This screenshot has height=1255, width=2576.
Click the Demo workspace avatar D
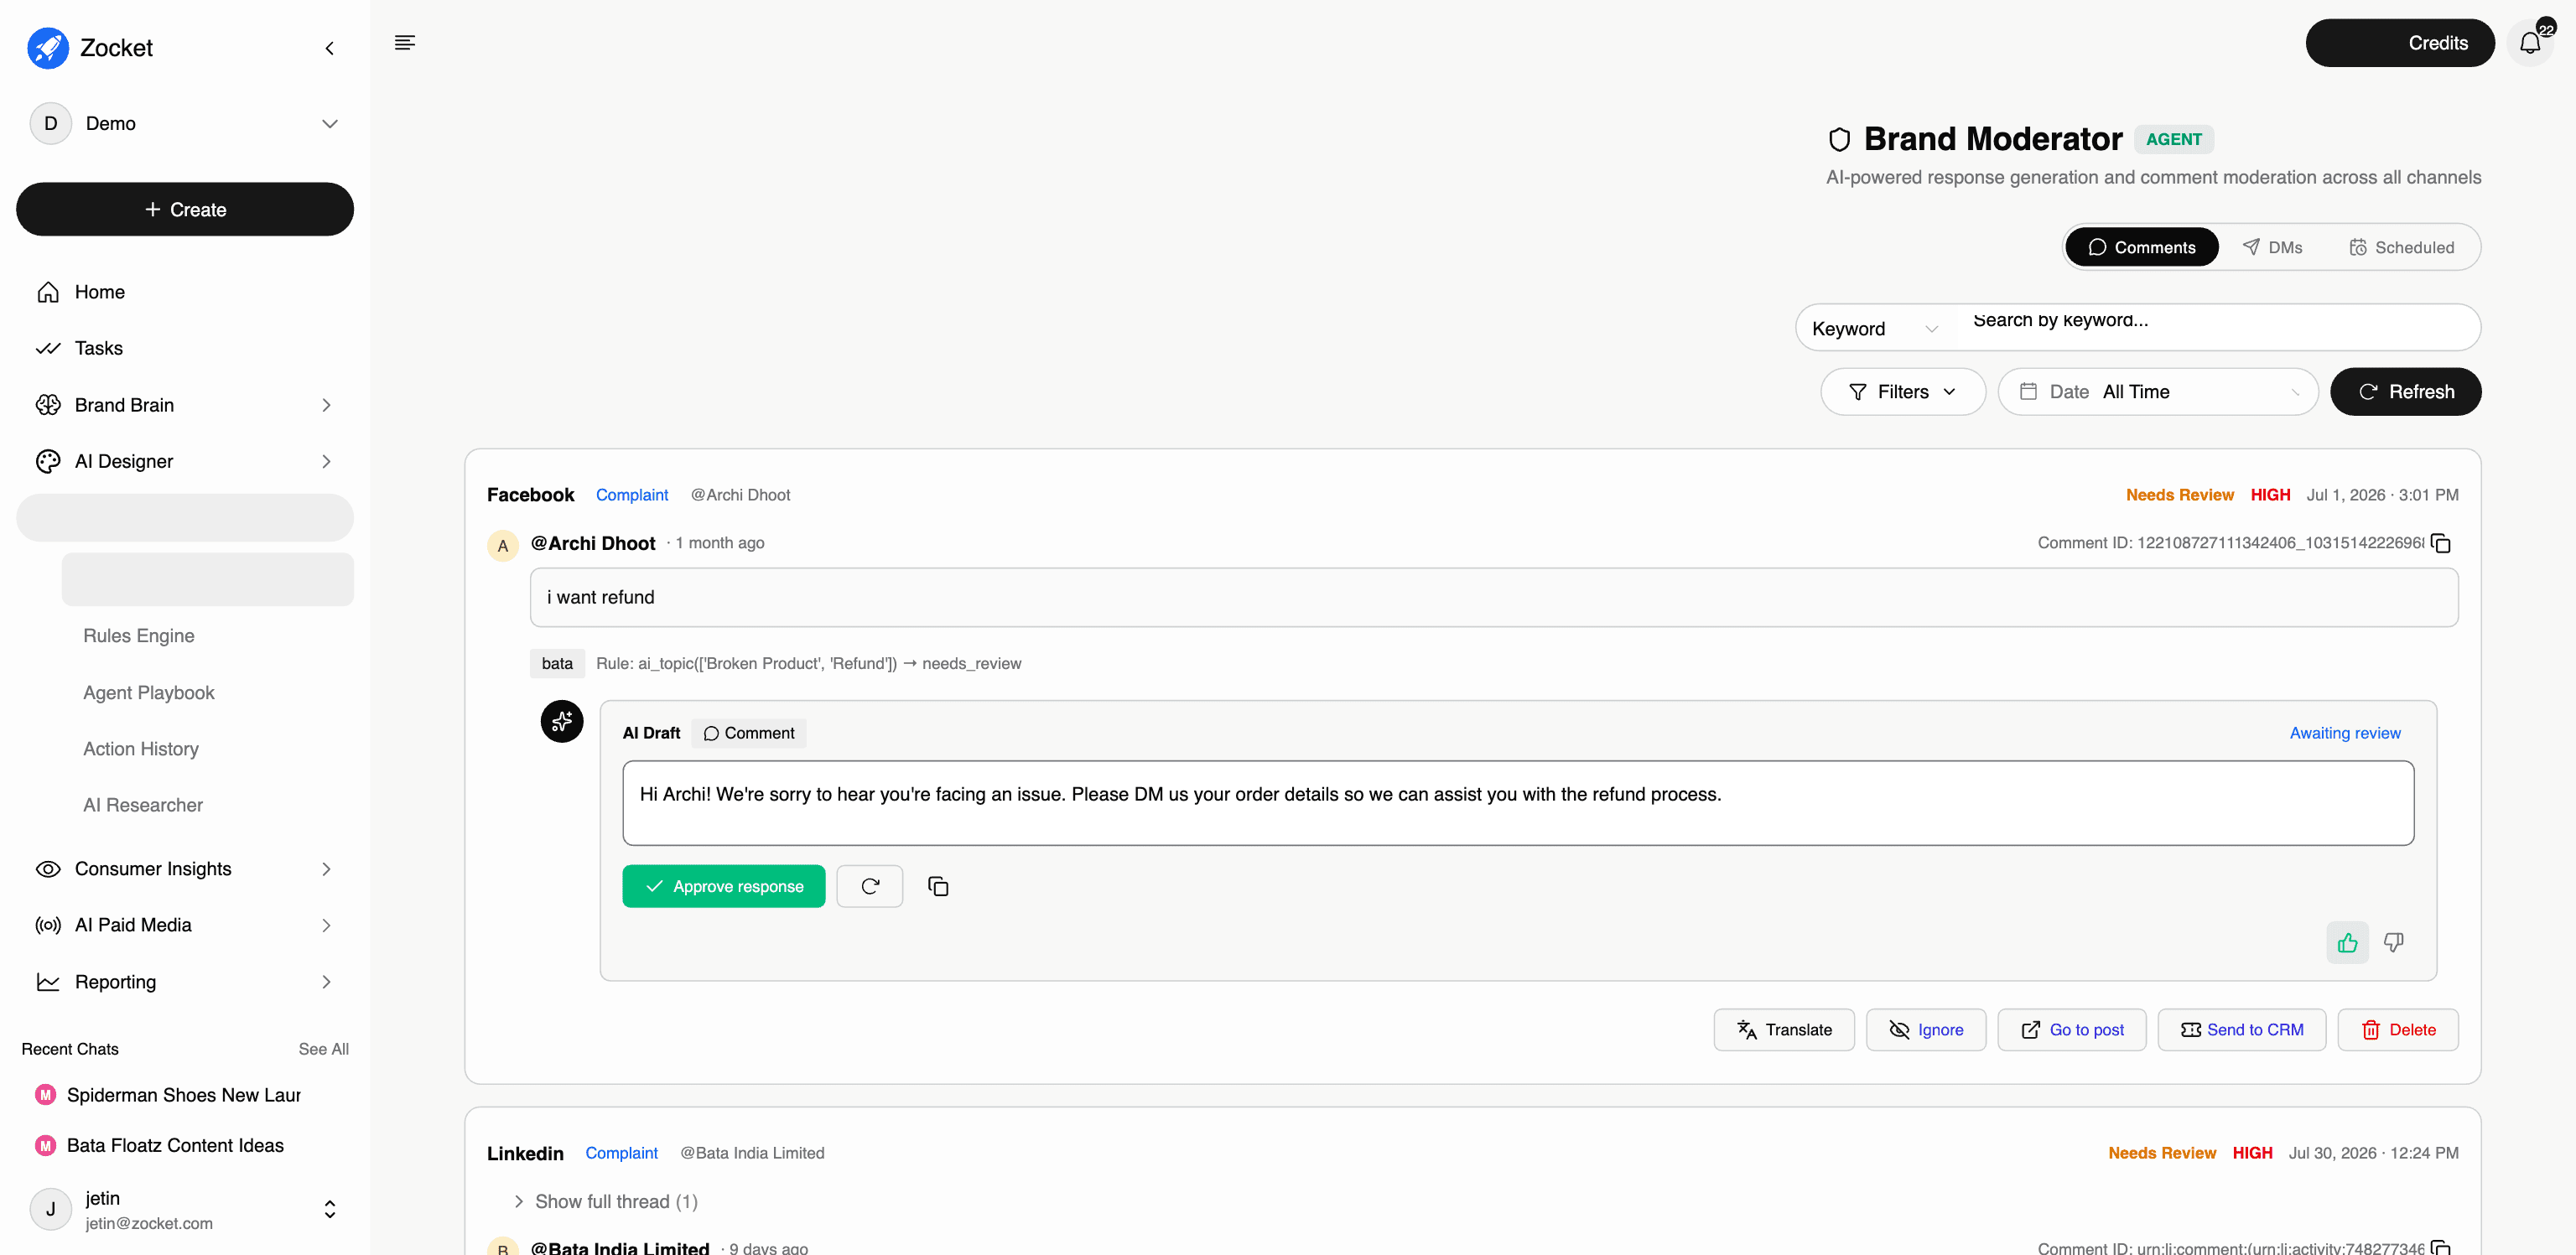[51, 123]
